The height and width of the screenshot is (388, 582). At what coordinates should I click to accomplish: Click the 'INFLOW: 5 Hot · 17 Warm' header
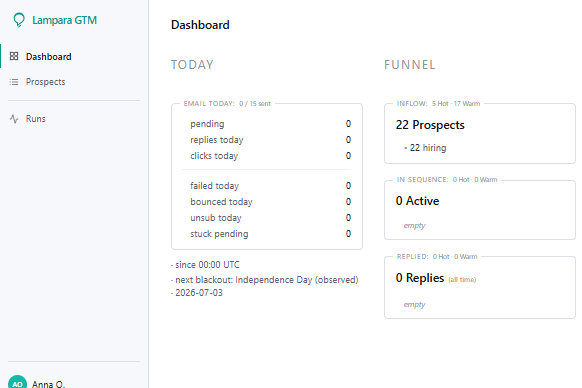[438, 104]
